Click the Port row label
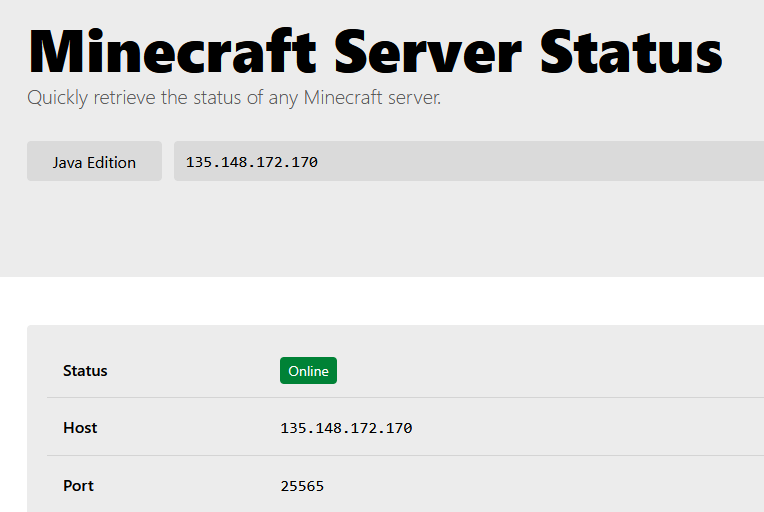 coord(78,486)
